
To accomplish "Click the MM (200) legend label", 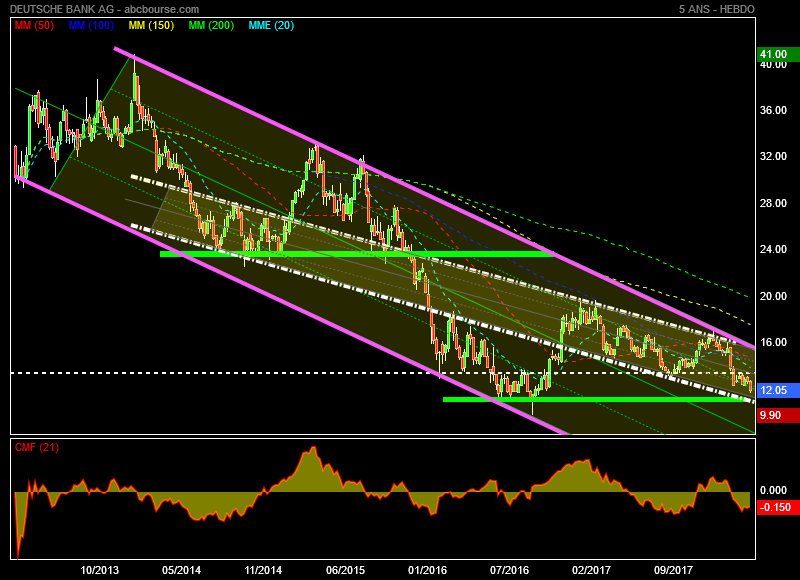I will pos(211,26).
